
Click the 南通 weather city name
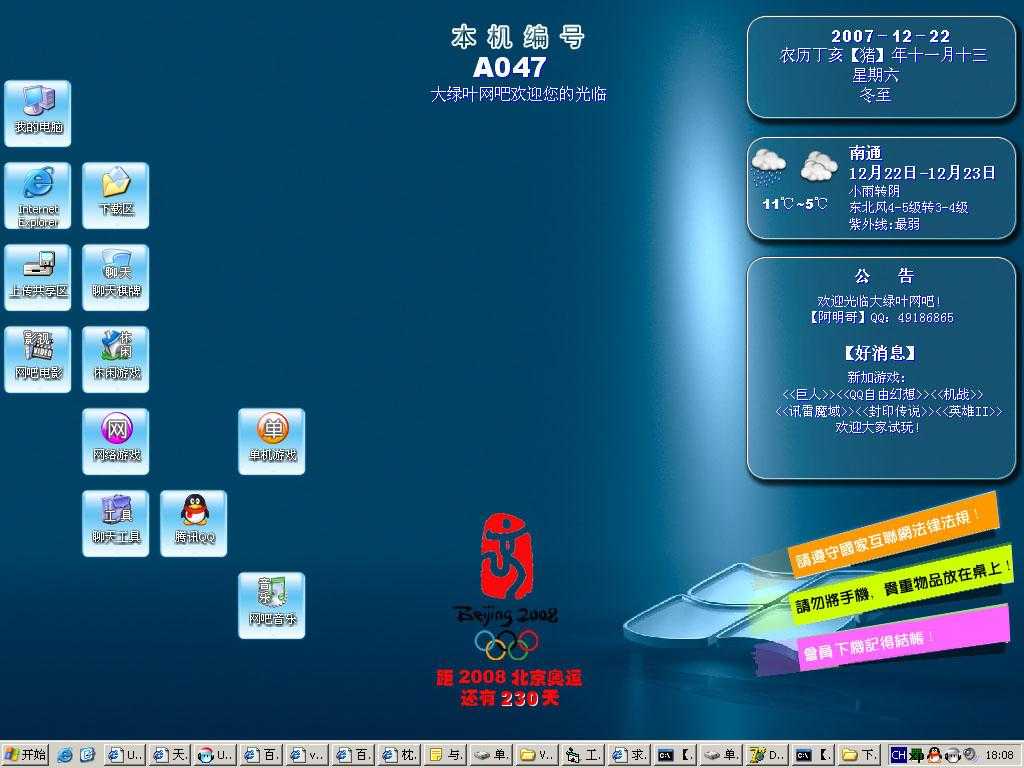(x=865, y=153)
